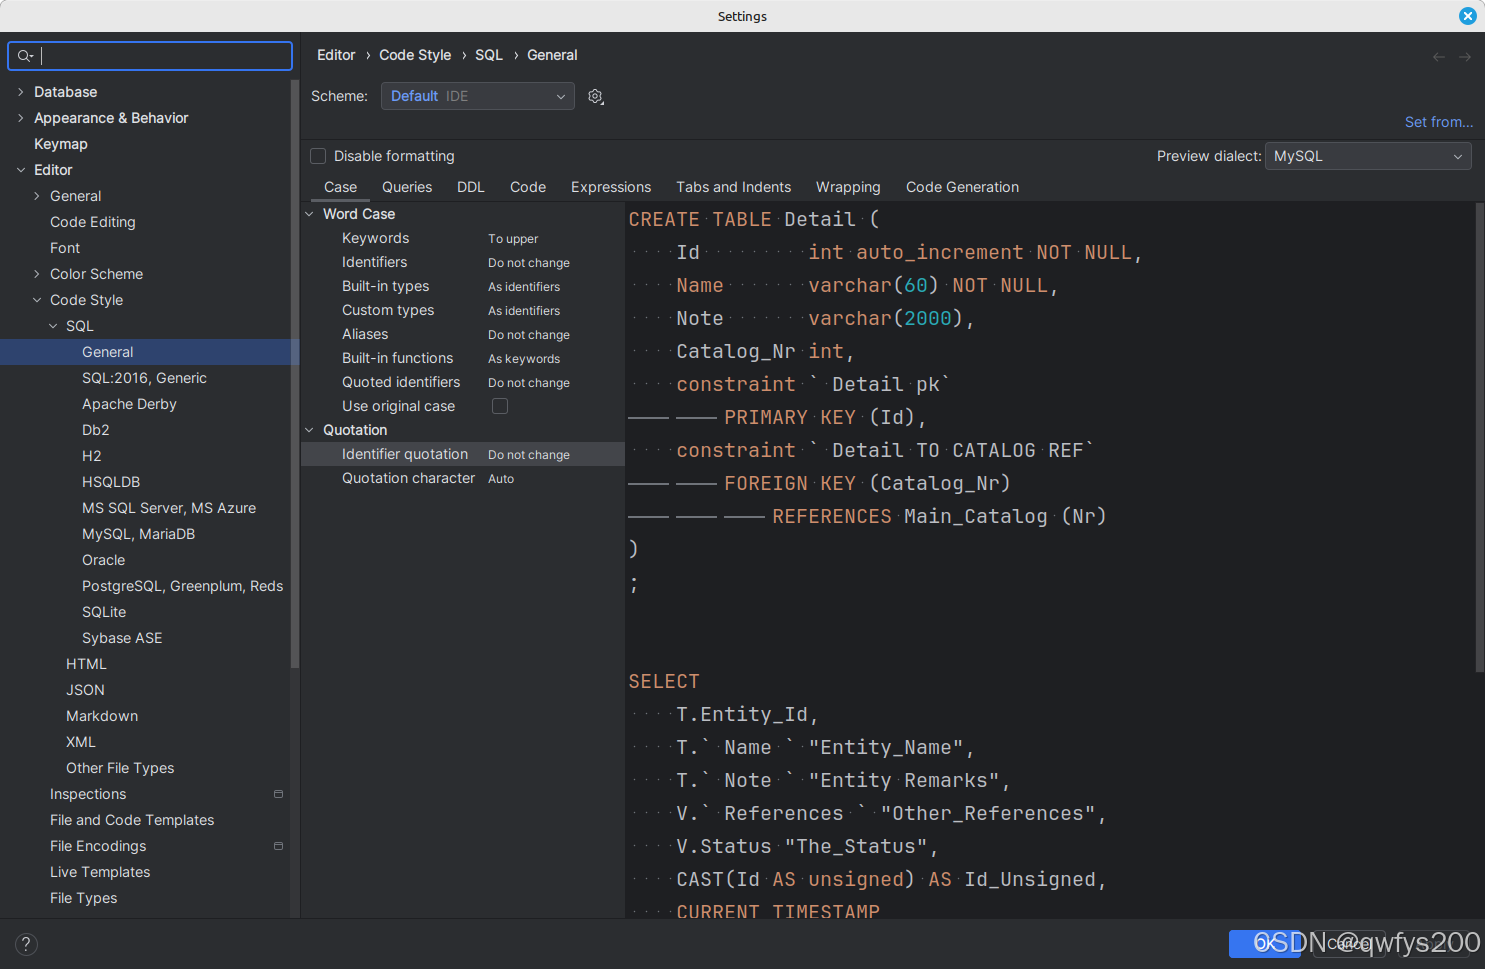Change Identifier quotation value
Image resolution: width=1485 pixels, height=969 pixels.
click(x=529, y=455)
